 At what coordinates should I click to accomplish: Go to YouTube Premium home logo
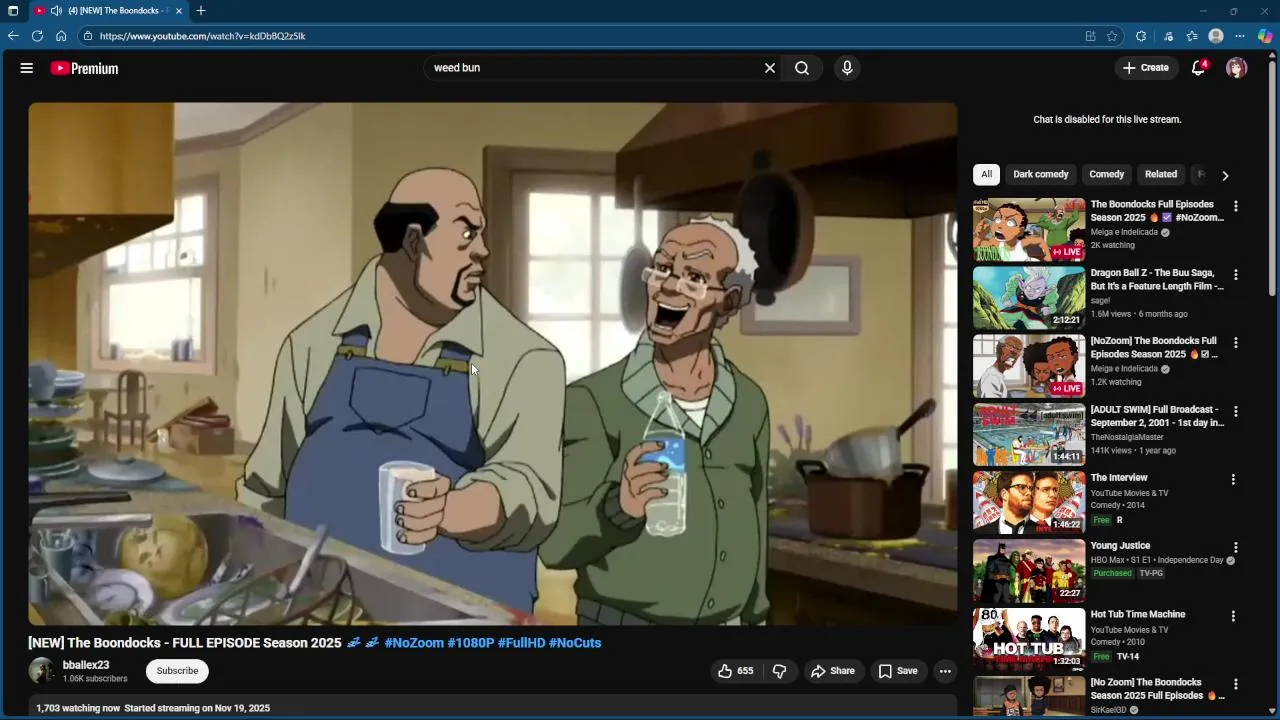84,68
